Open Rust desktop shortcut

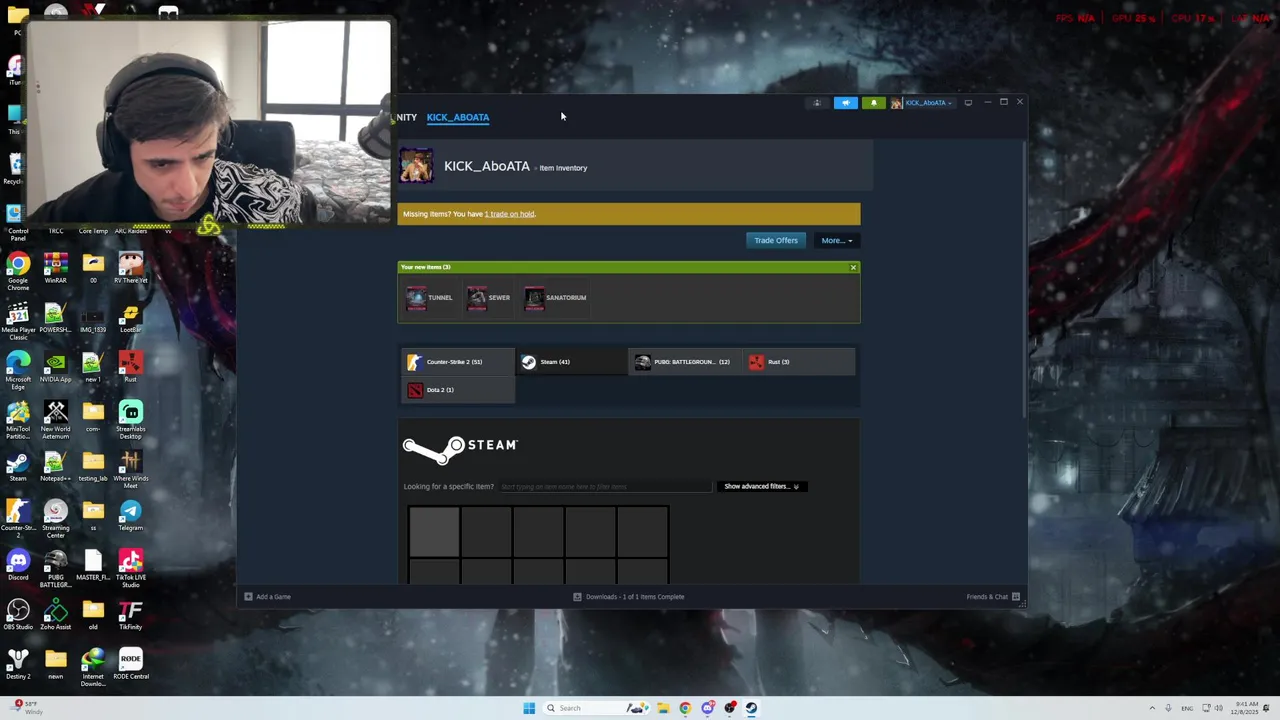pyautogui.click(x=130, y=367)
